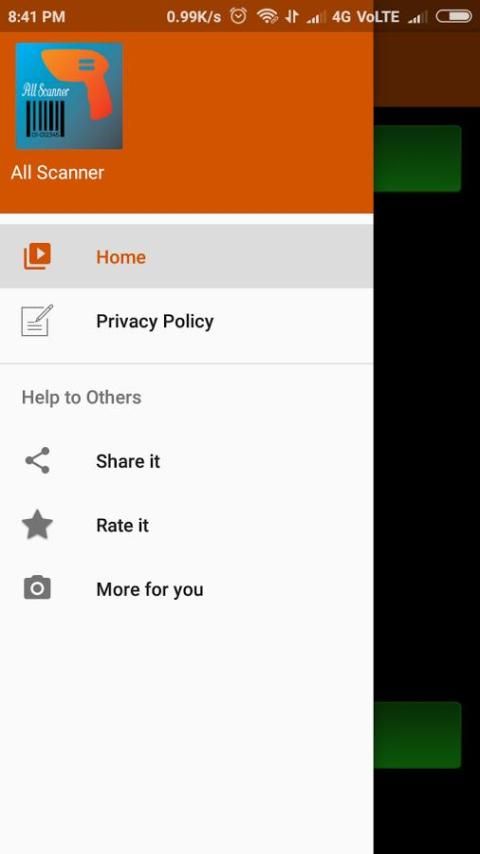Tap the alarm clock status icon
480x854 pixels.
pos(238,16)
